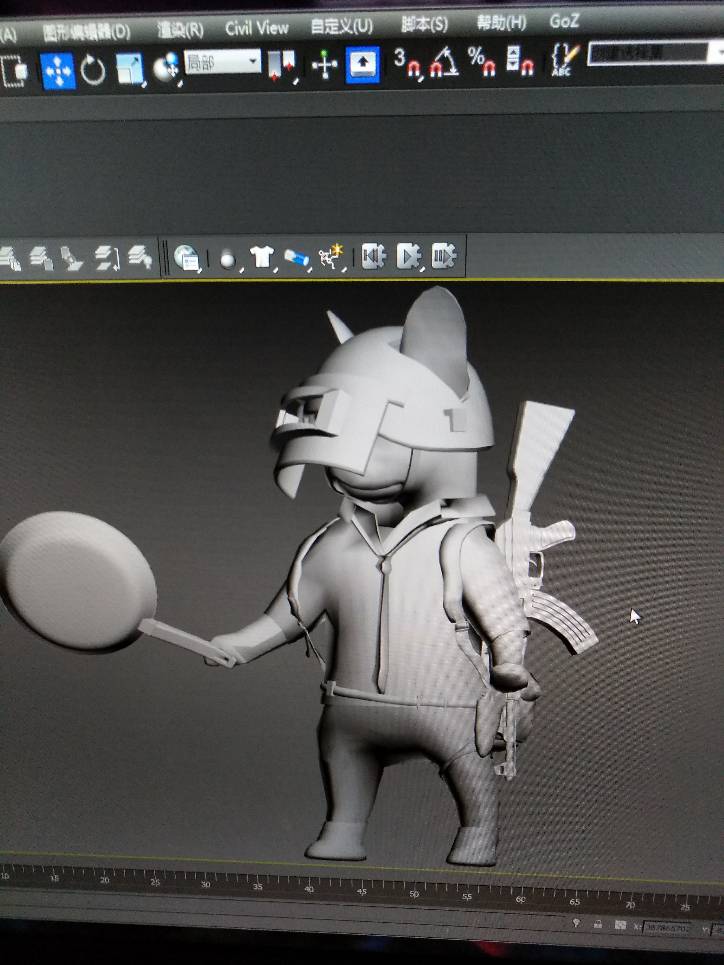Toggle Absolute/Offset transform type-in icon
This screenshot has height=965, width=724.
point(621,925)
